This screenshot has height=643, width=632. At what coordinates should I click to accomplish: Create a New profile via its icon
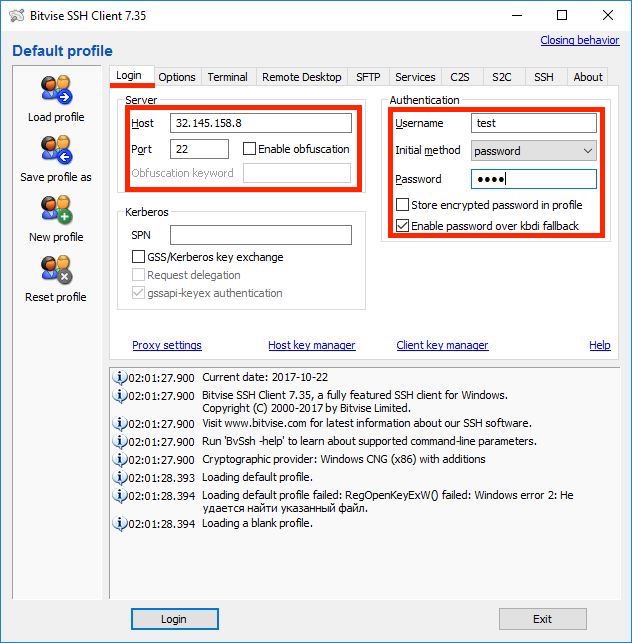click(x=56, y=209)
